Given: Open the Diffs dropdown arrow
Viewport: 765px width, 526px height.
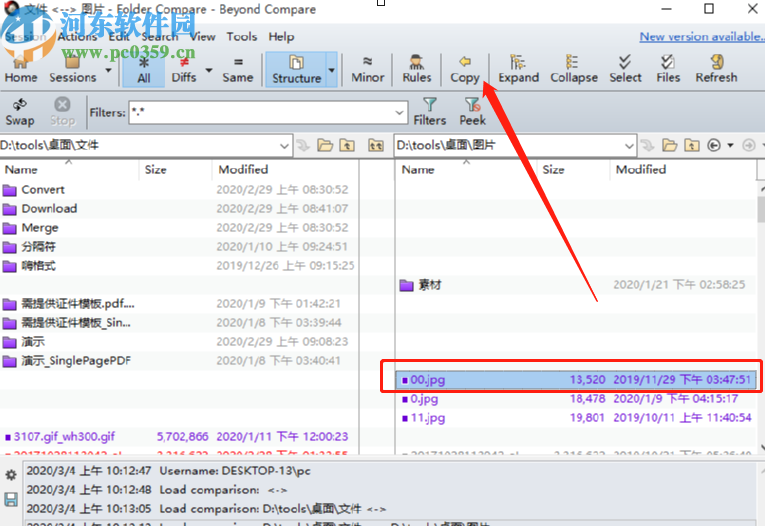Looking at the screenshot, I should pyautogui.click(x=209, y=70).
